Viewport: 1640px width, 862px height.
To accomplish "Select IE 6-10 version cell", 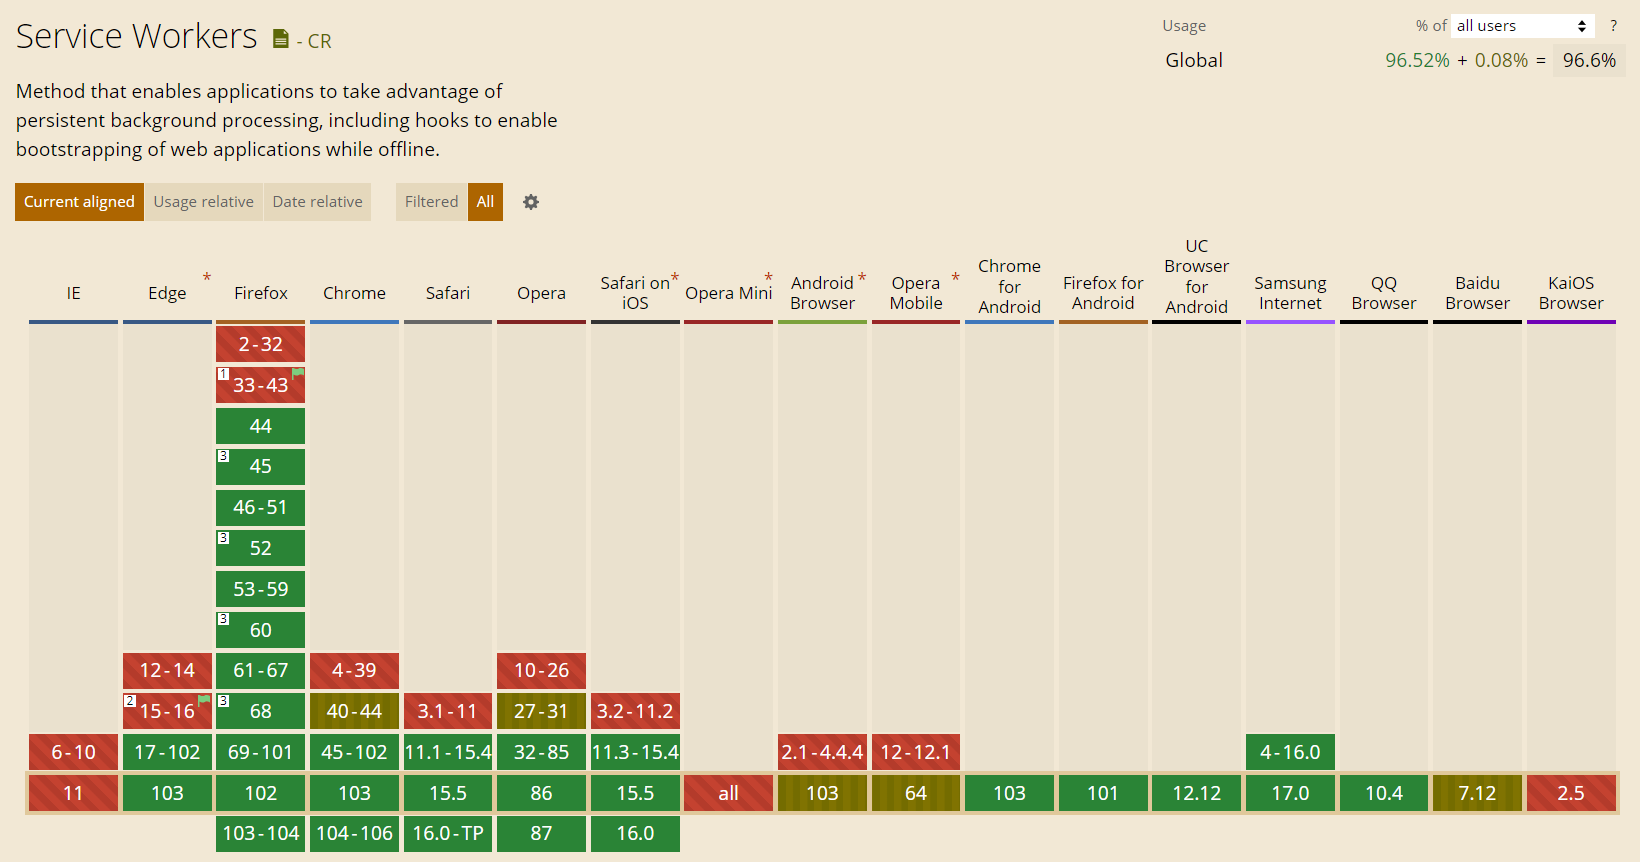I will pos(73,752).
